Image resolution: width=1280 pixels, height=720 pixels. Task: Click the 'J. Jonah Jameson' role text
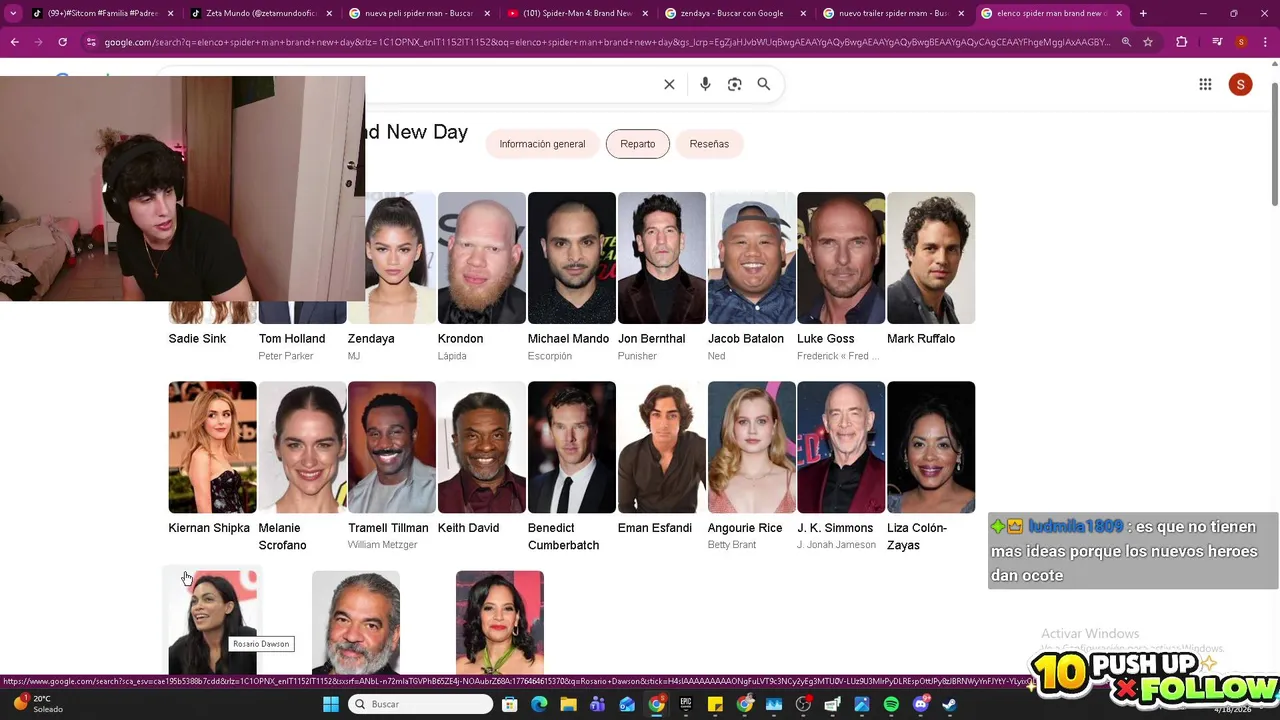tap(836, 545)
